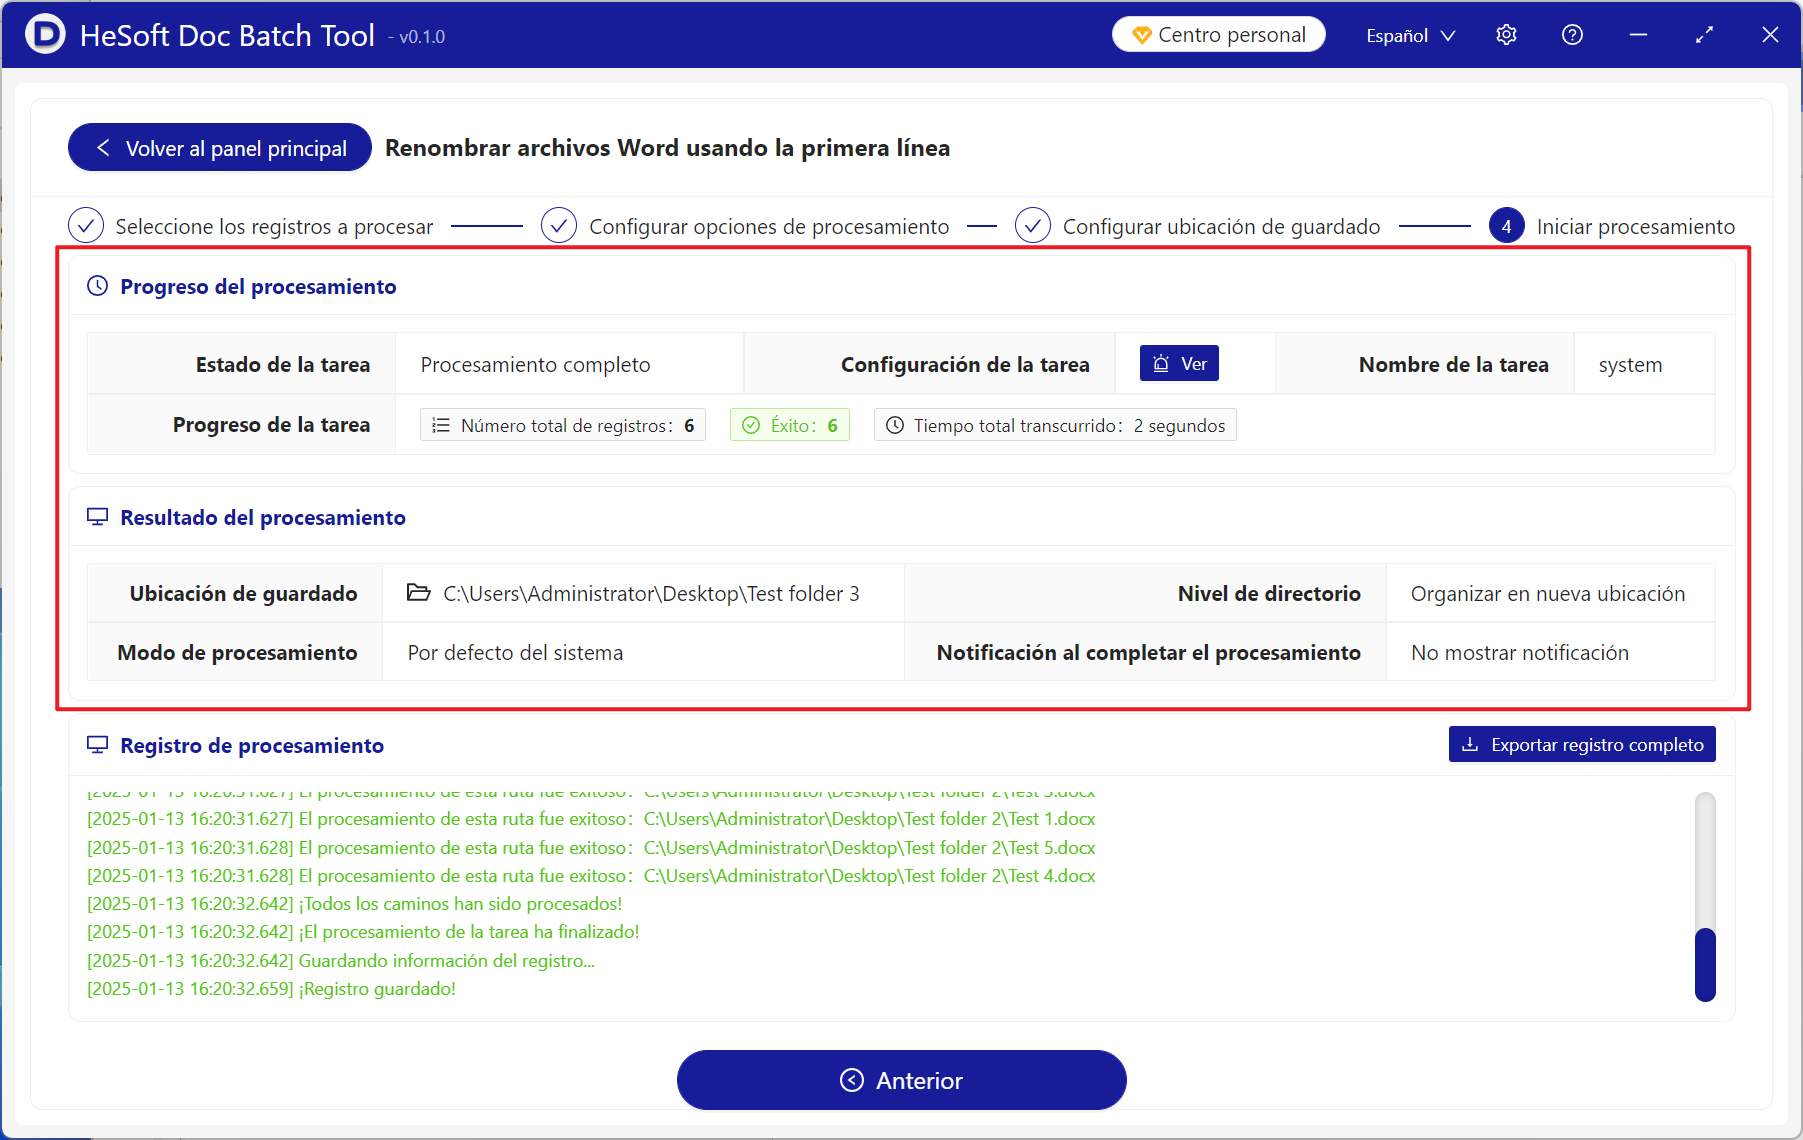
Task: Click log line ¡Registro guardado!
Action: pyautogui.click(x=271, y=988)
